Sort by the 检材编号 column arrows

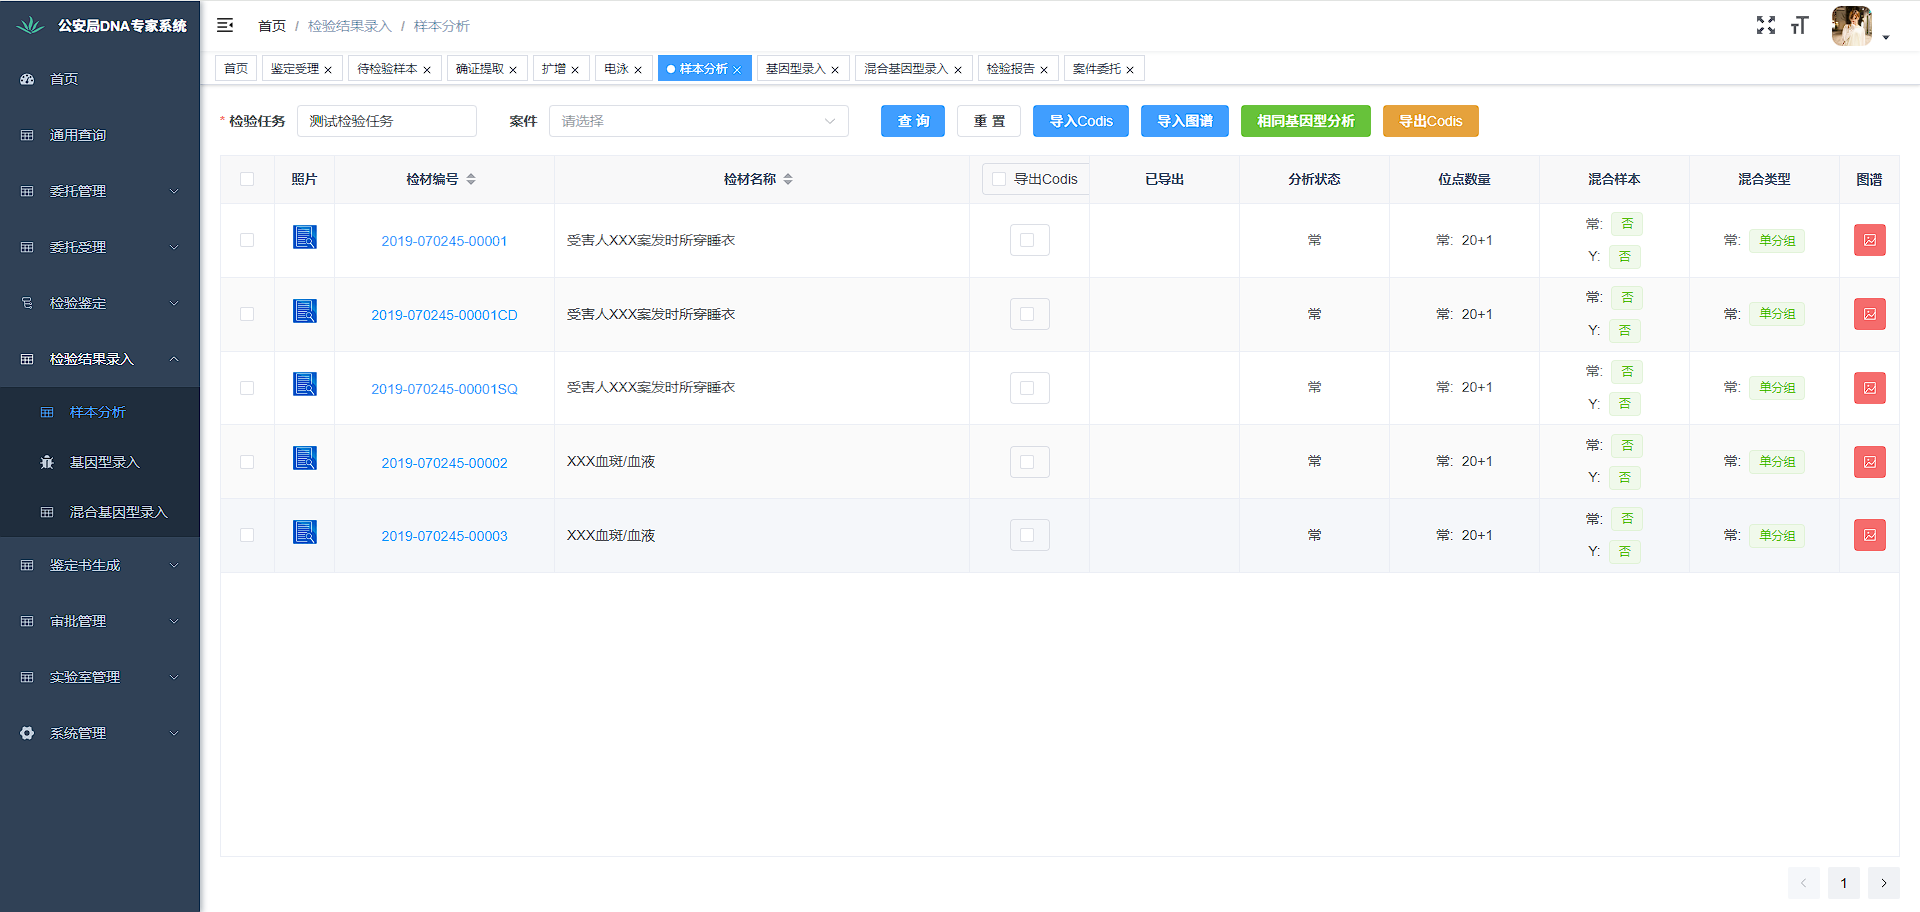pos(471,179)
